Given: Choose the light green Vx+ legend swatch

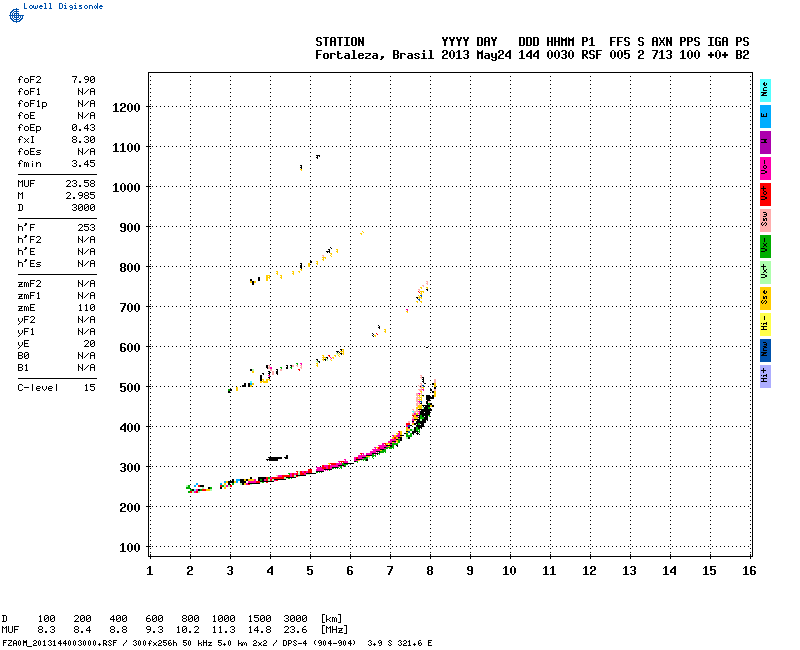Looking at the screenshot, I should [765, 272].
